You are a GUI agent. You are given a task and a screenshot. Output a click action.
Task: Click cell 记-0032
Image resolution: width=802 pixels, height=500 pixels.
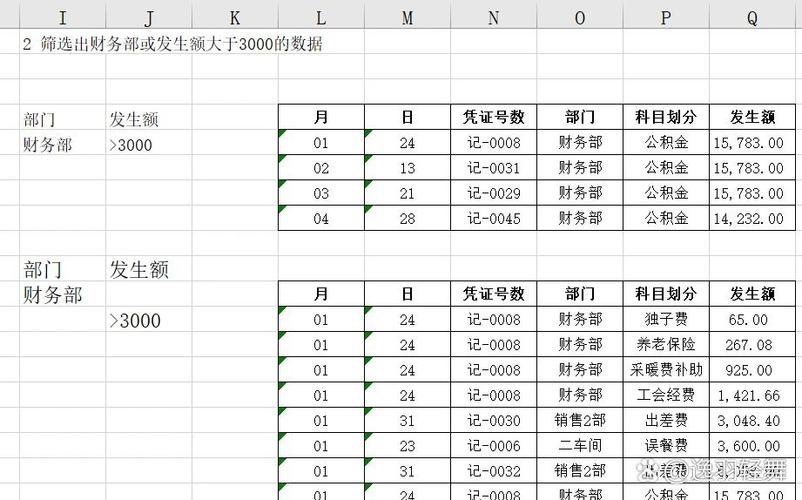click(494, 471)
